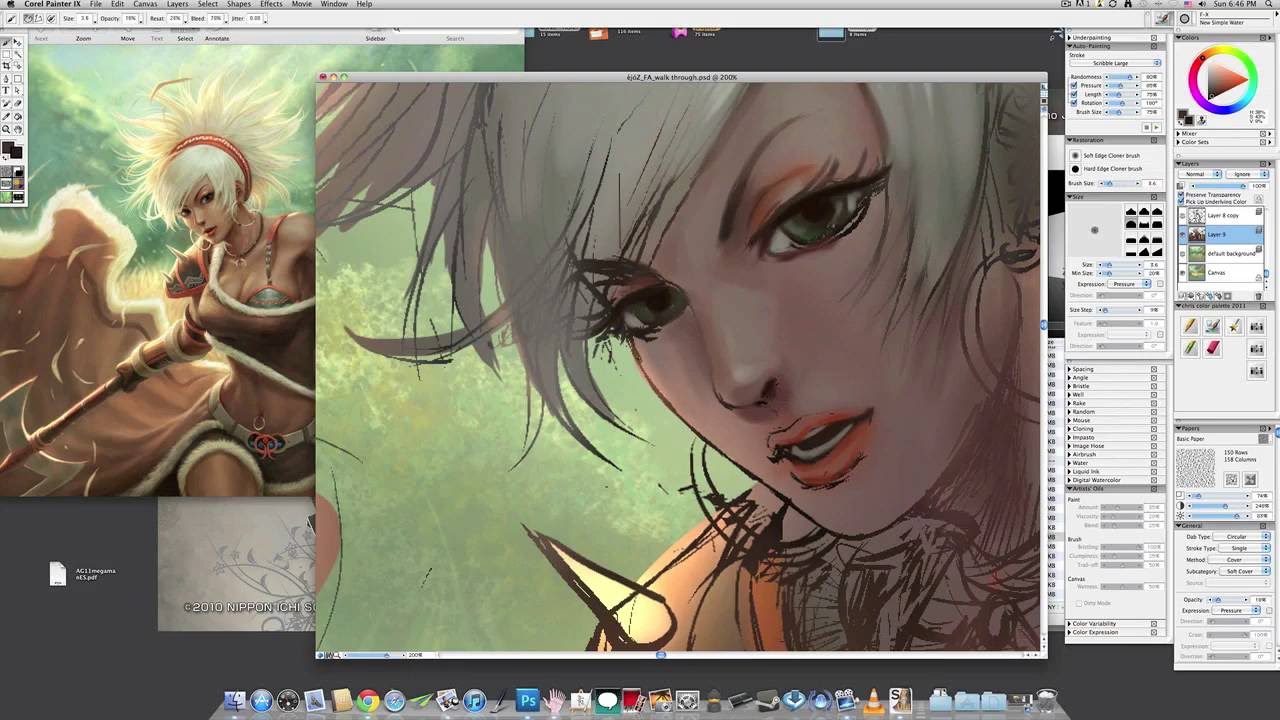This screenshot has width=1280, height=720.
Task: Toggle the Pressure checkbox in Auto-Painting
Action: 1074,85
